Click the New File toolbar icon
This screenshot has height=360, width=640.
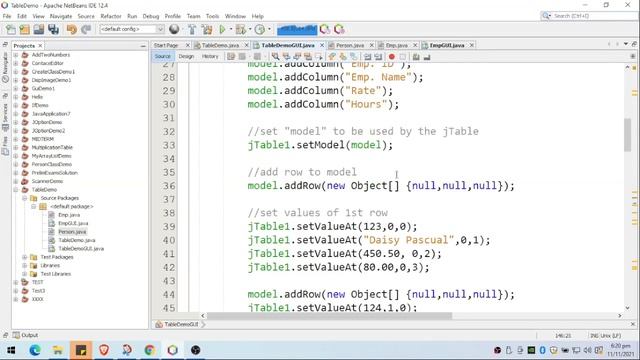coord(11,29)
